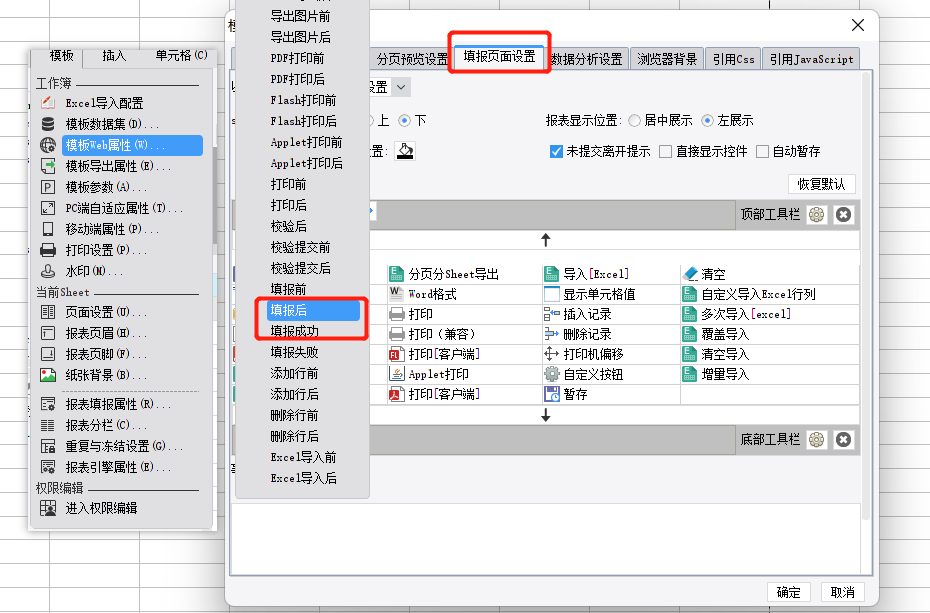Open the 底部工具栏 settings gear
This screenshot has height=613, width=930.
[817, 439]
